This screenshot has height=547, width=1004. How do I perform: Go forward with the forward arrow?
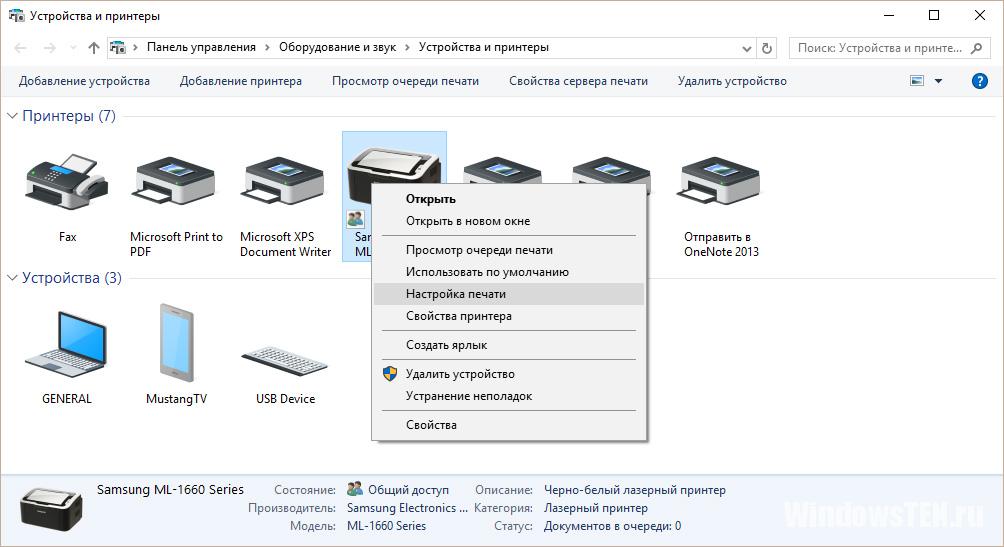coord(49,48)
